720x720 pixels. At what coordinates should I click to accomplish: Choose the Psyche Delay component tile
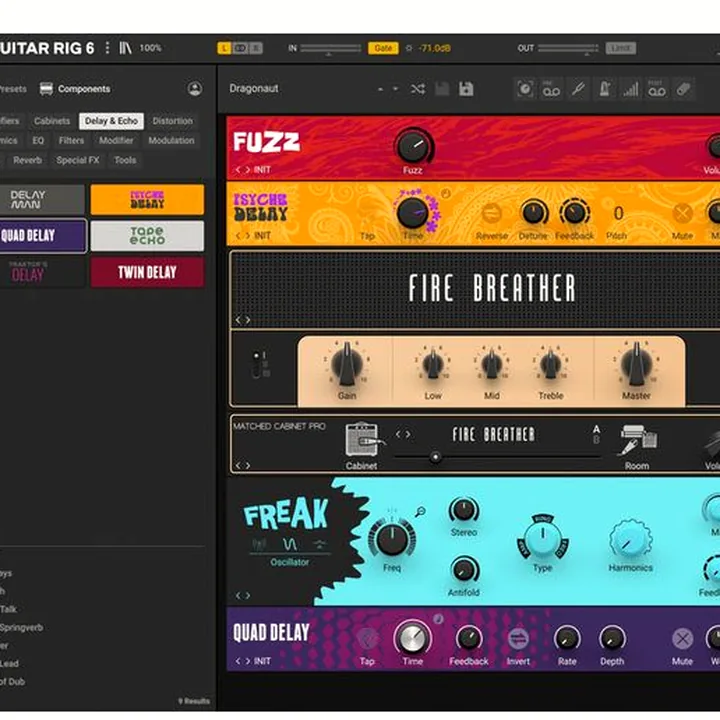[x=147, y=200]
